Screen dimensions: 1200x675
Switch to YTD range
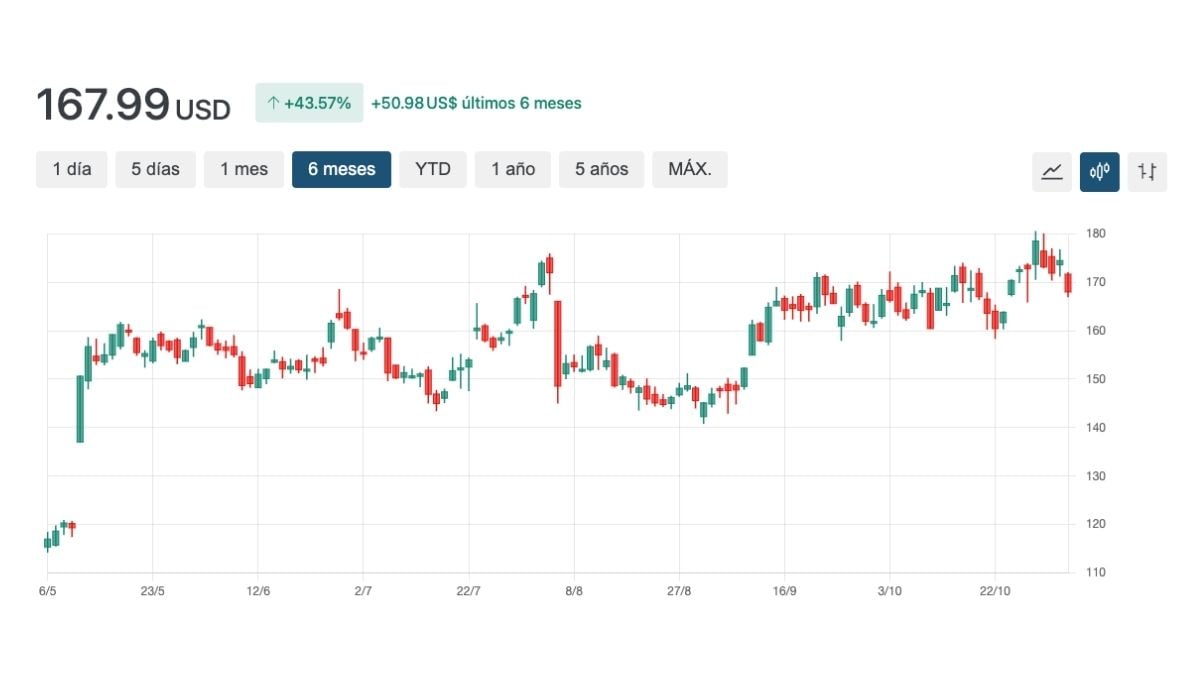click(x=433, y=169)
